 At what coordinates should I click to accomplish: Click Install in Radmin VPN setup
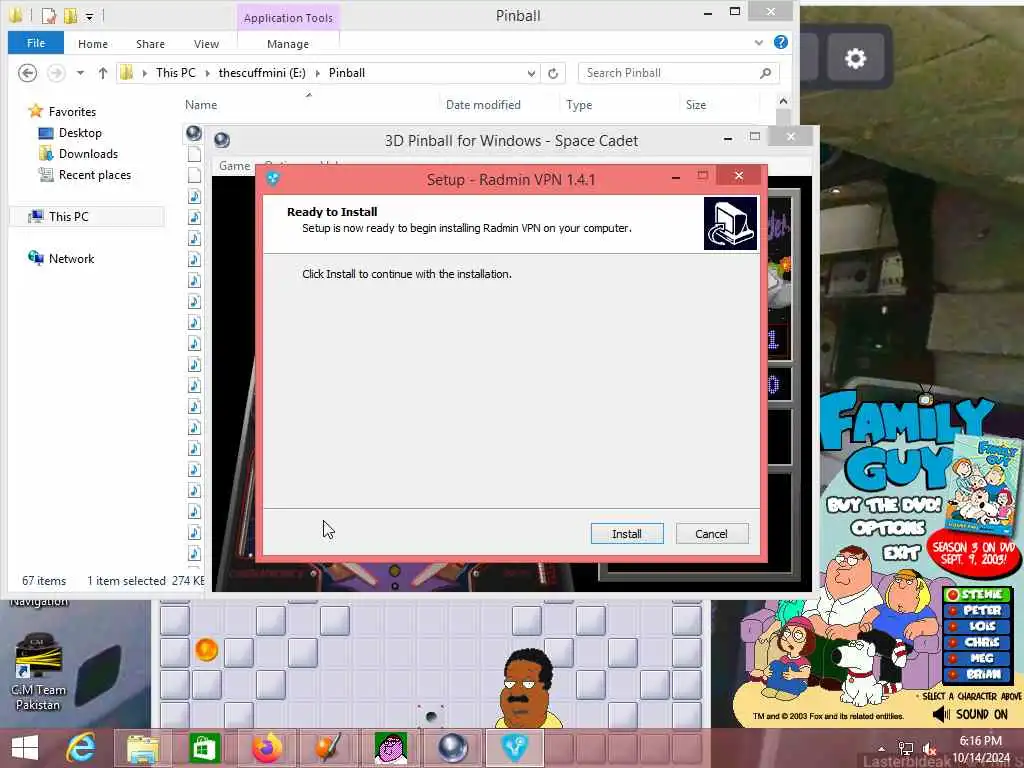coord(626,534)
